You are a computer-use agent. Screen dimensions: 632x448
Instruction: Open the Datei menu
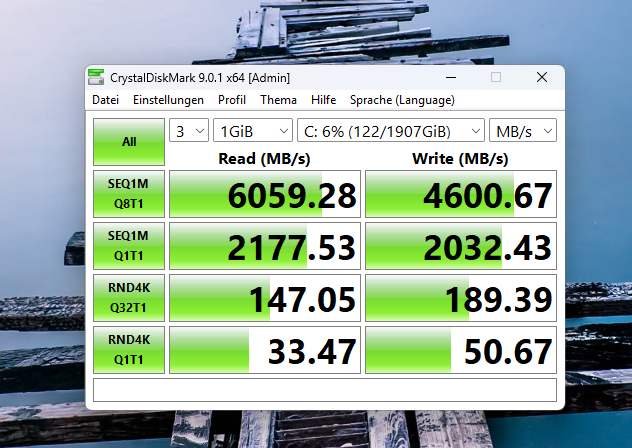[106, 100]
